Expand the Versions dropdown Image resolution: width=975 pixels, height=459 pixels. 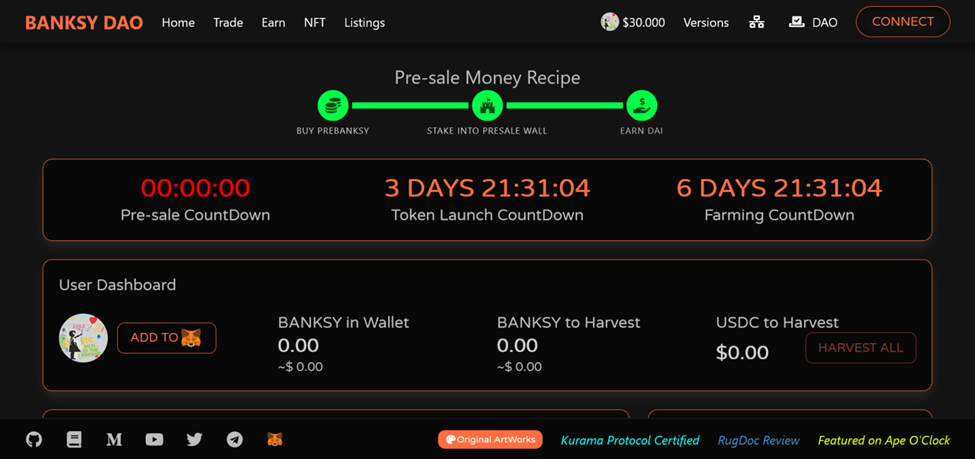pos(706,22)
